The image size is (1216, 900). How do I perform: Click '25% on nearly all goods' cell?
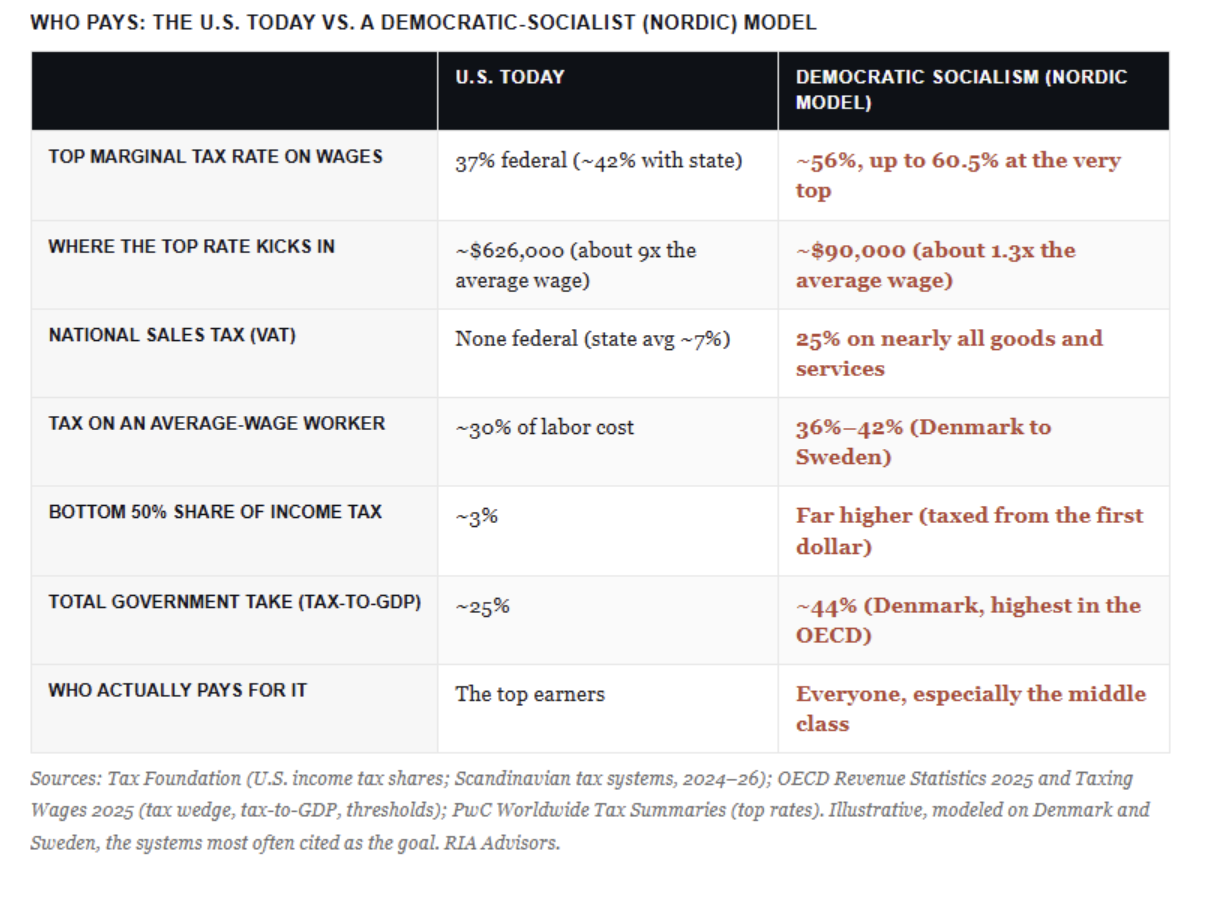[949, 353]
